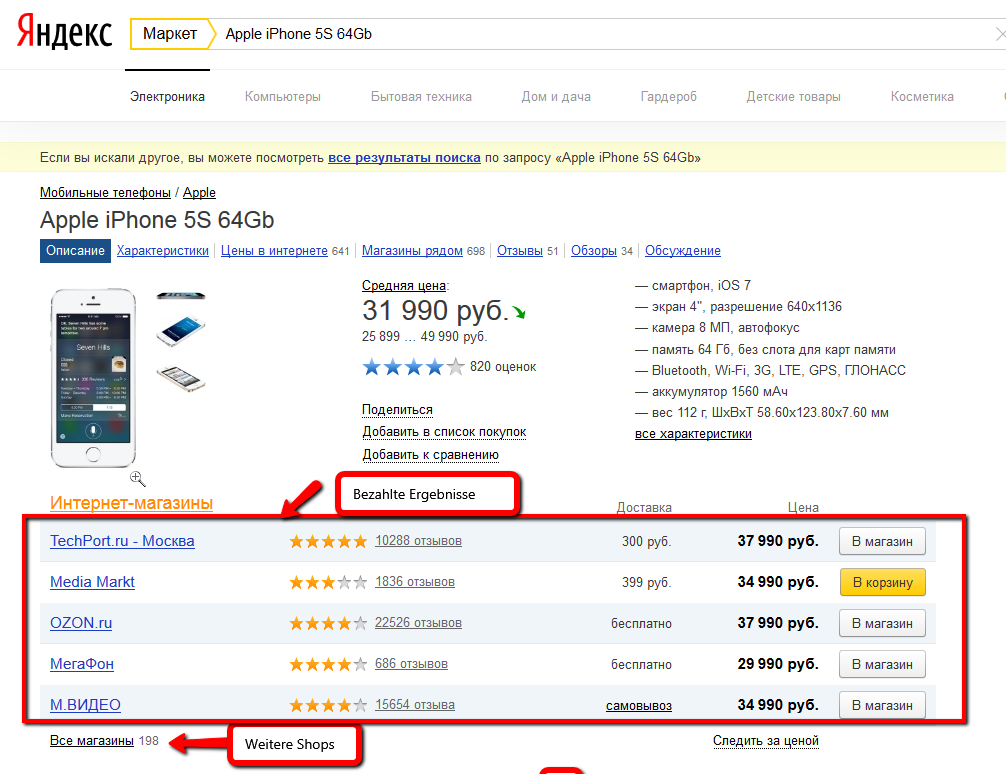
Task: Click the green price trend arrow
Action: coord(519,313)
